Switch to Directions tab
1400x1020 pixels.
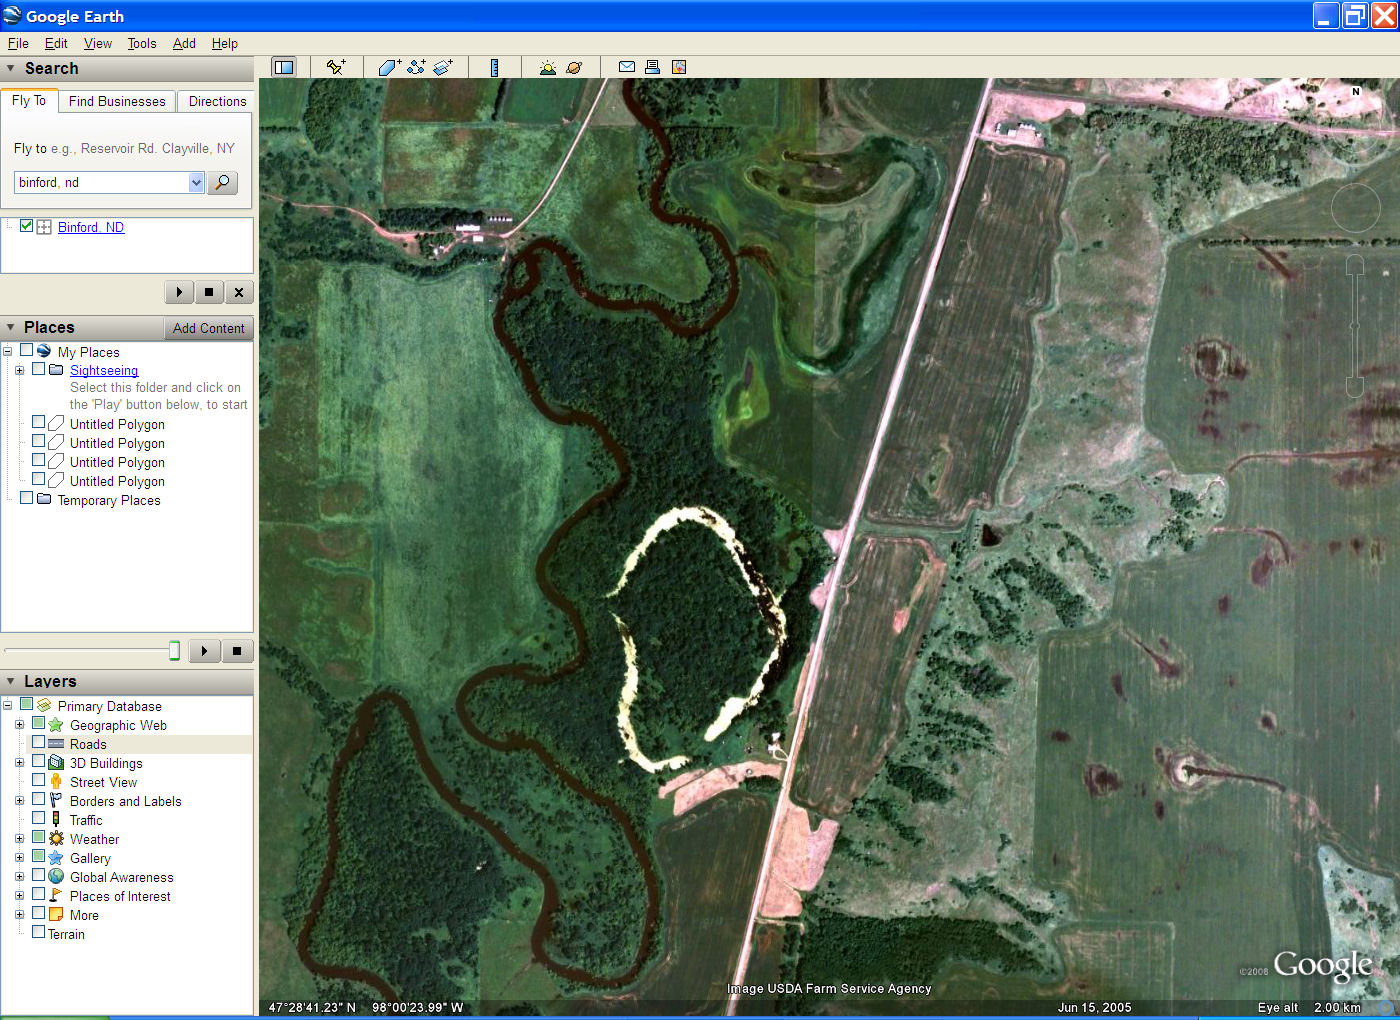(x=217, y=101)
